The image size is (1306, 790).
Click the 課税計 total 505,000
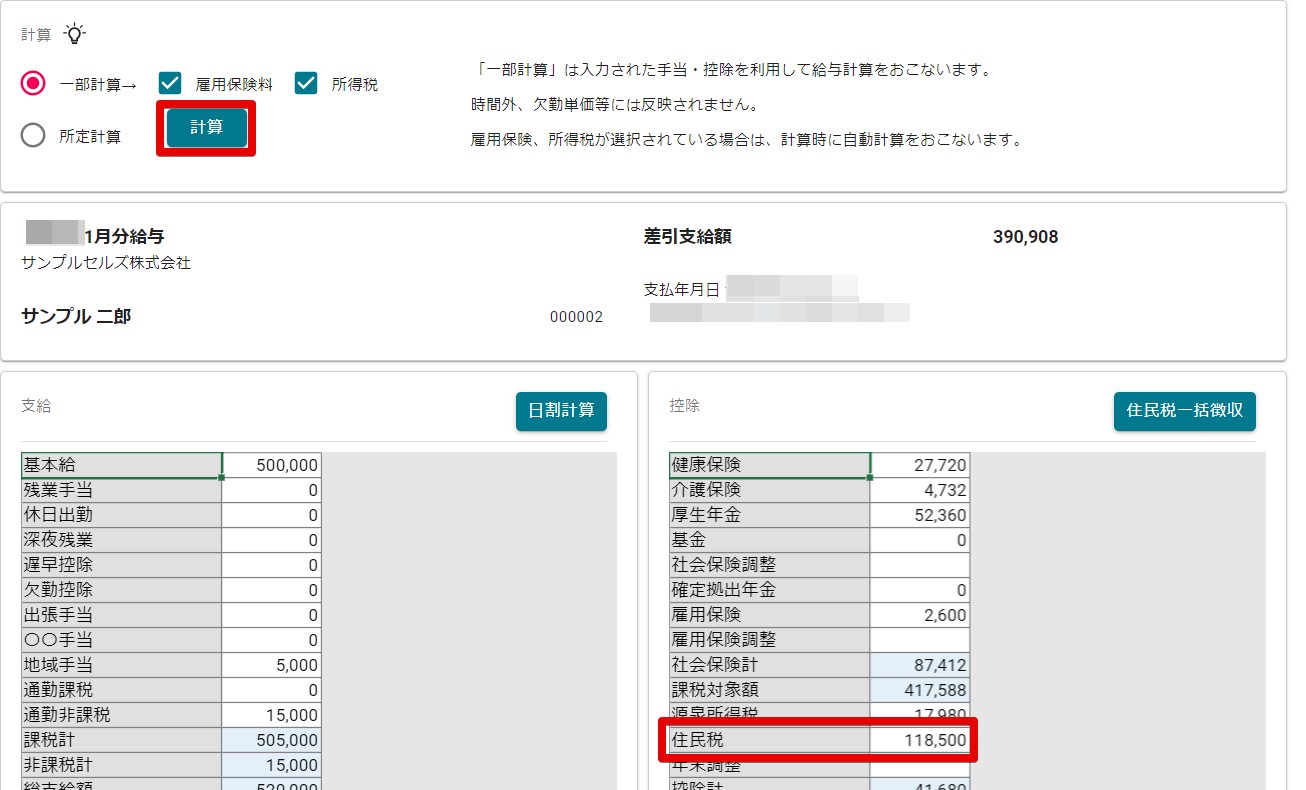(x=271, y=740)
